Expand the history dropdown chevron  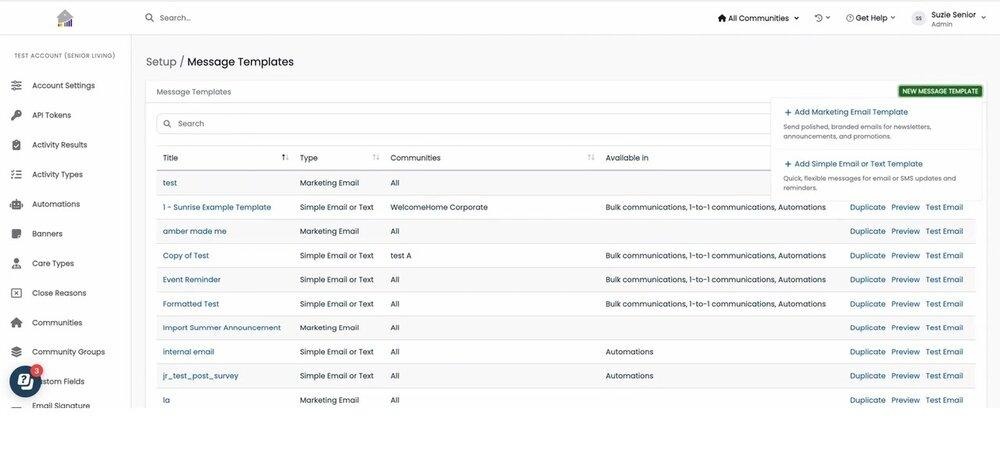point(828,18)
